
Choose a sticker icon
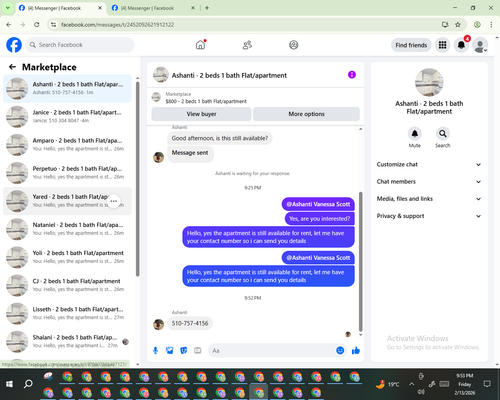tap(184, 350)
